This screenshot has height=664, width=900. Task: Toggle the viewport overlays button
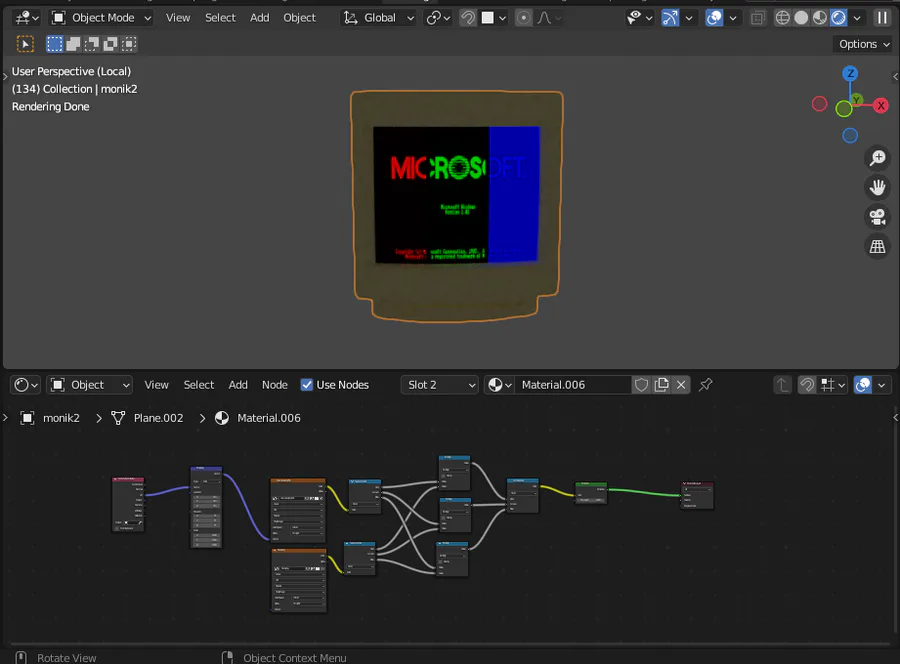coord(714,18)
